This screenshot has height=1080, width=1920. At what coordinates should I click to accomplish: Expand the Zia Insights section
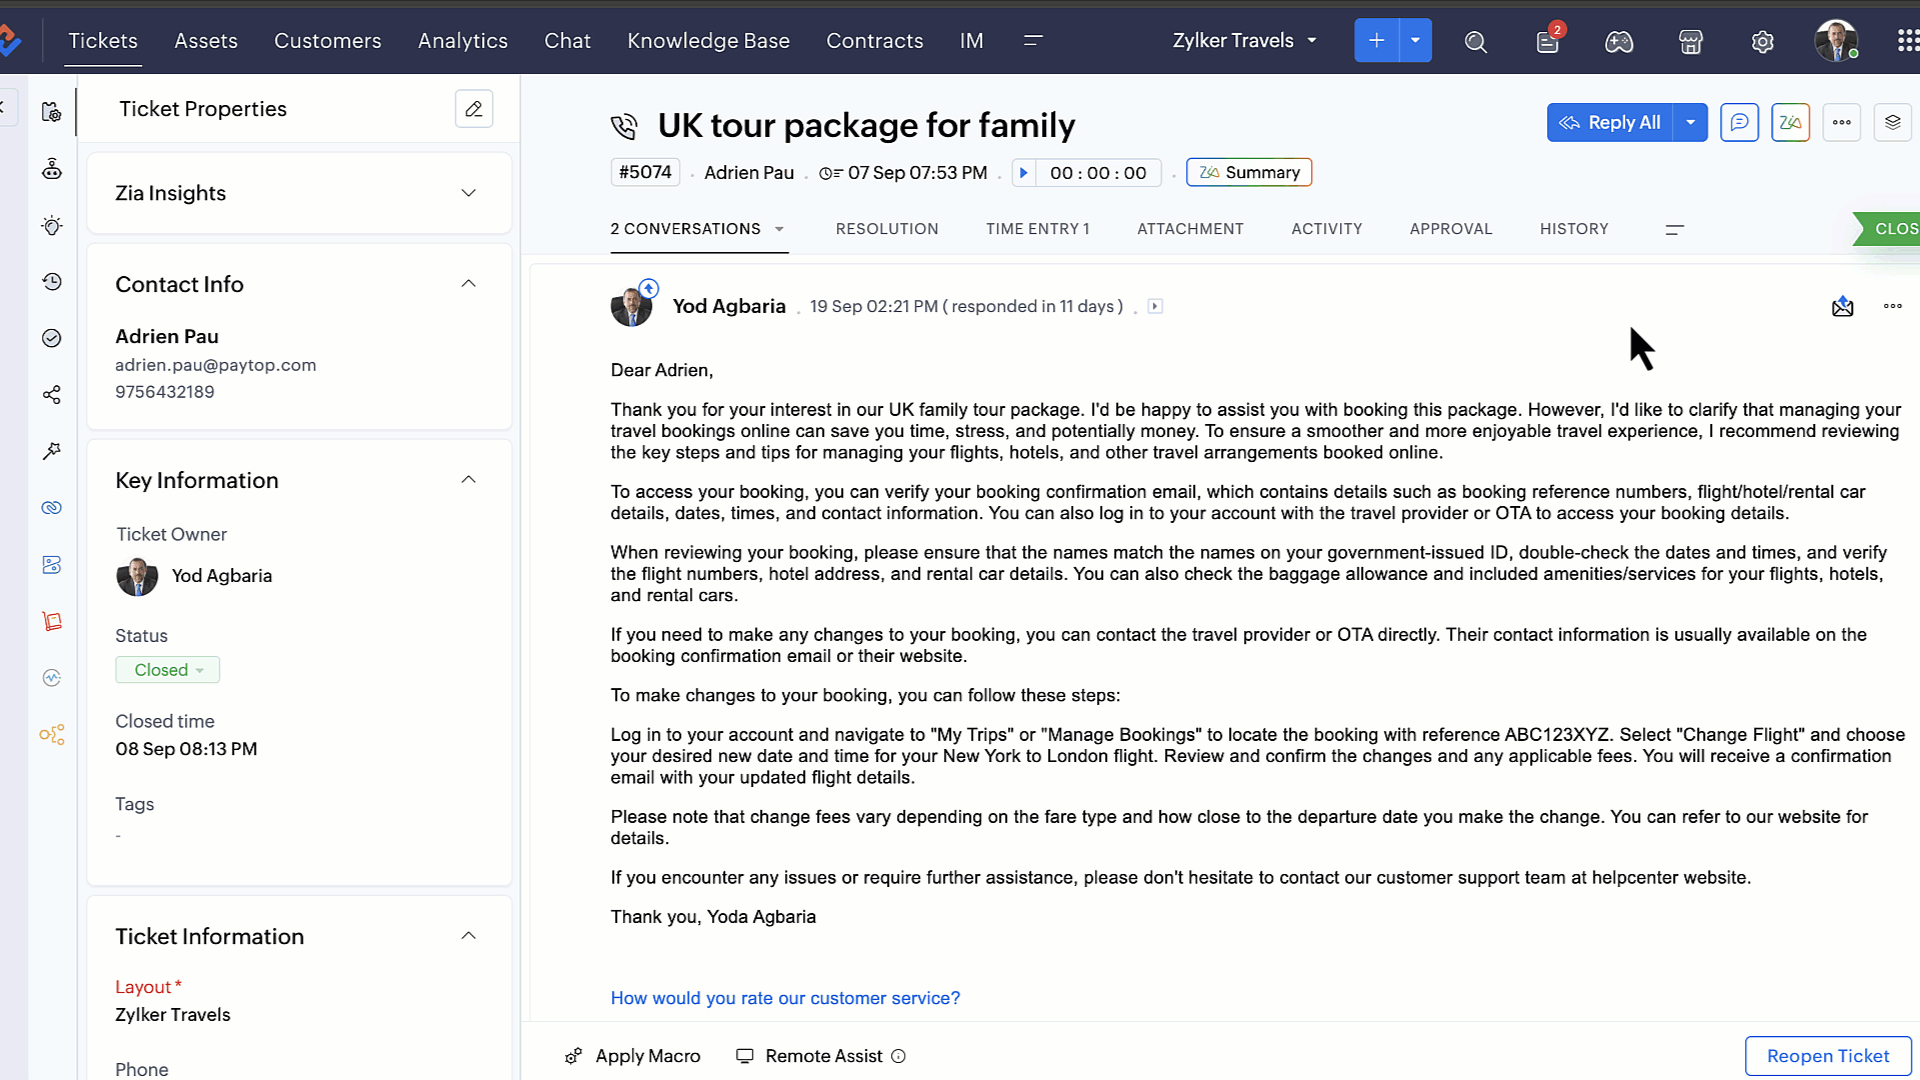(468, 193)
